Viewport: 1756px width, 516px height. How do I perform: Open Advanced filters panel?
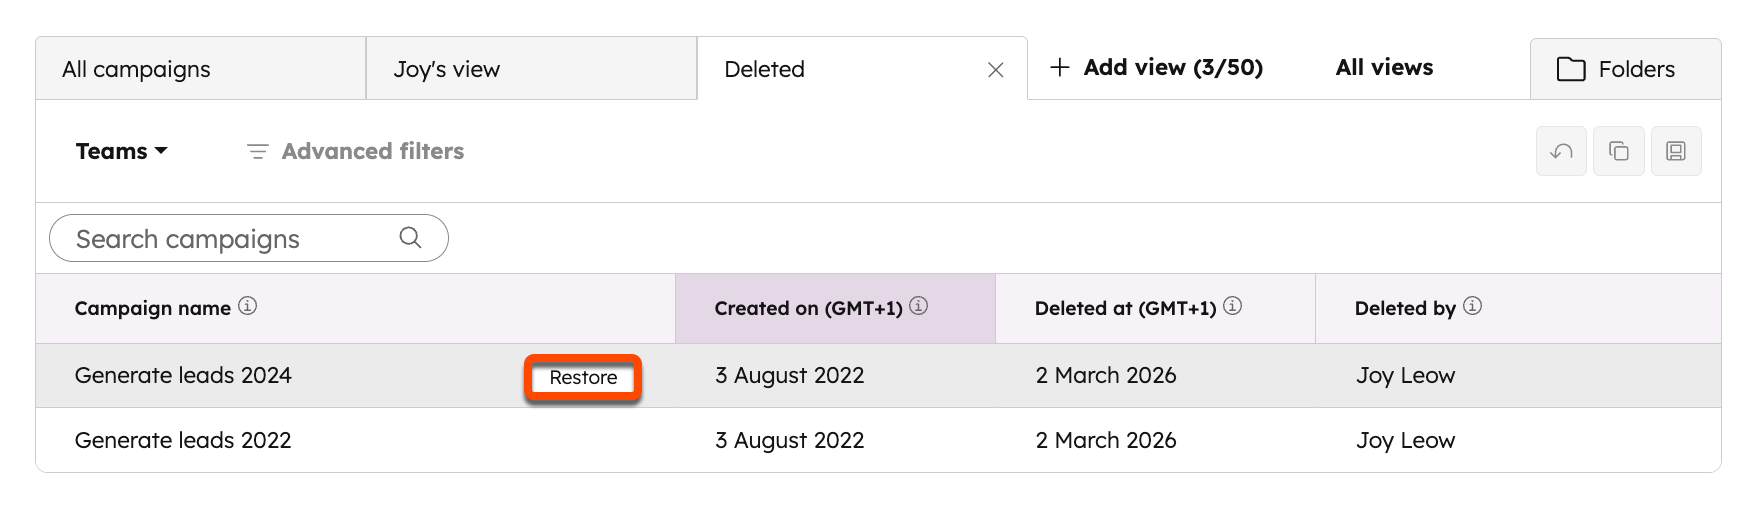point(356,151)
